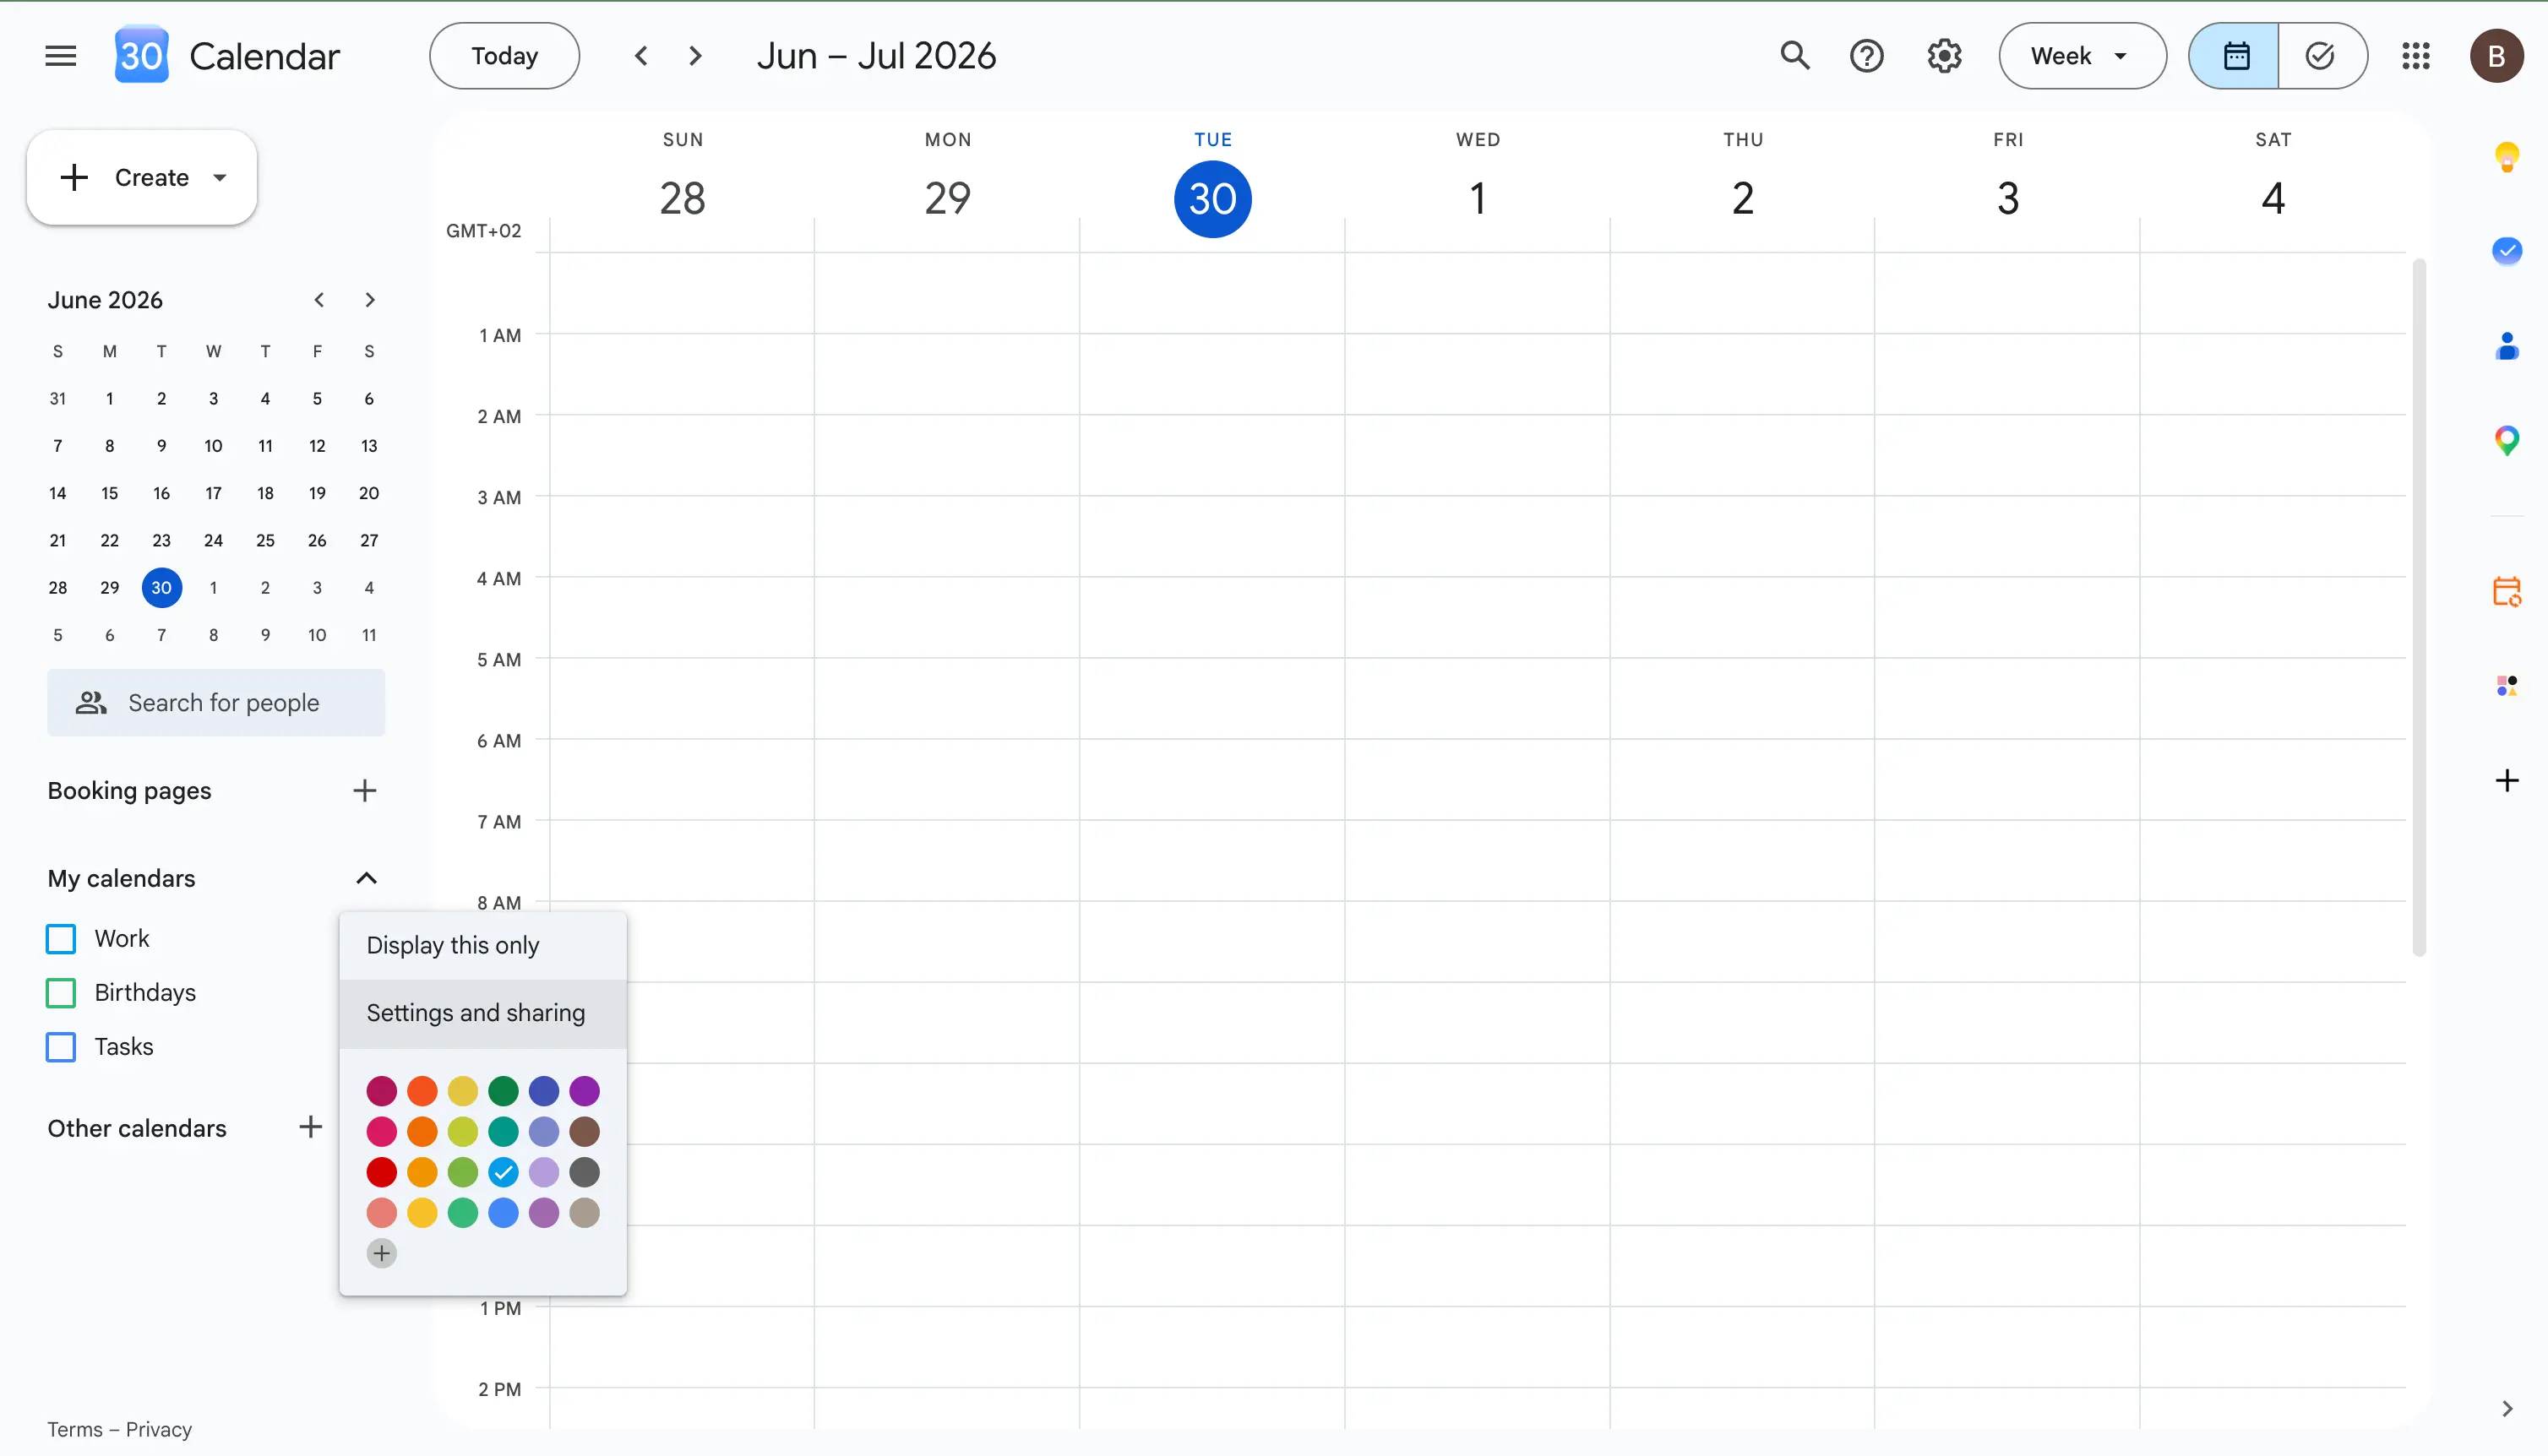This screenshot has height=1456, width=2548.
Task: Open the Week view dropdown
Action: (x=2082, y=56)
